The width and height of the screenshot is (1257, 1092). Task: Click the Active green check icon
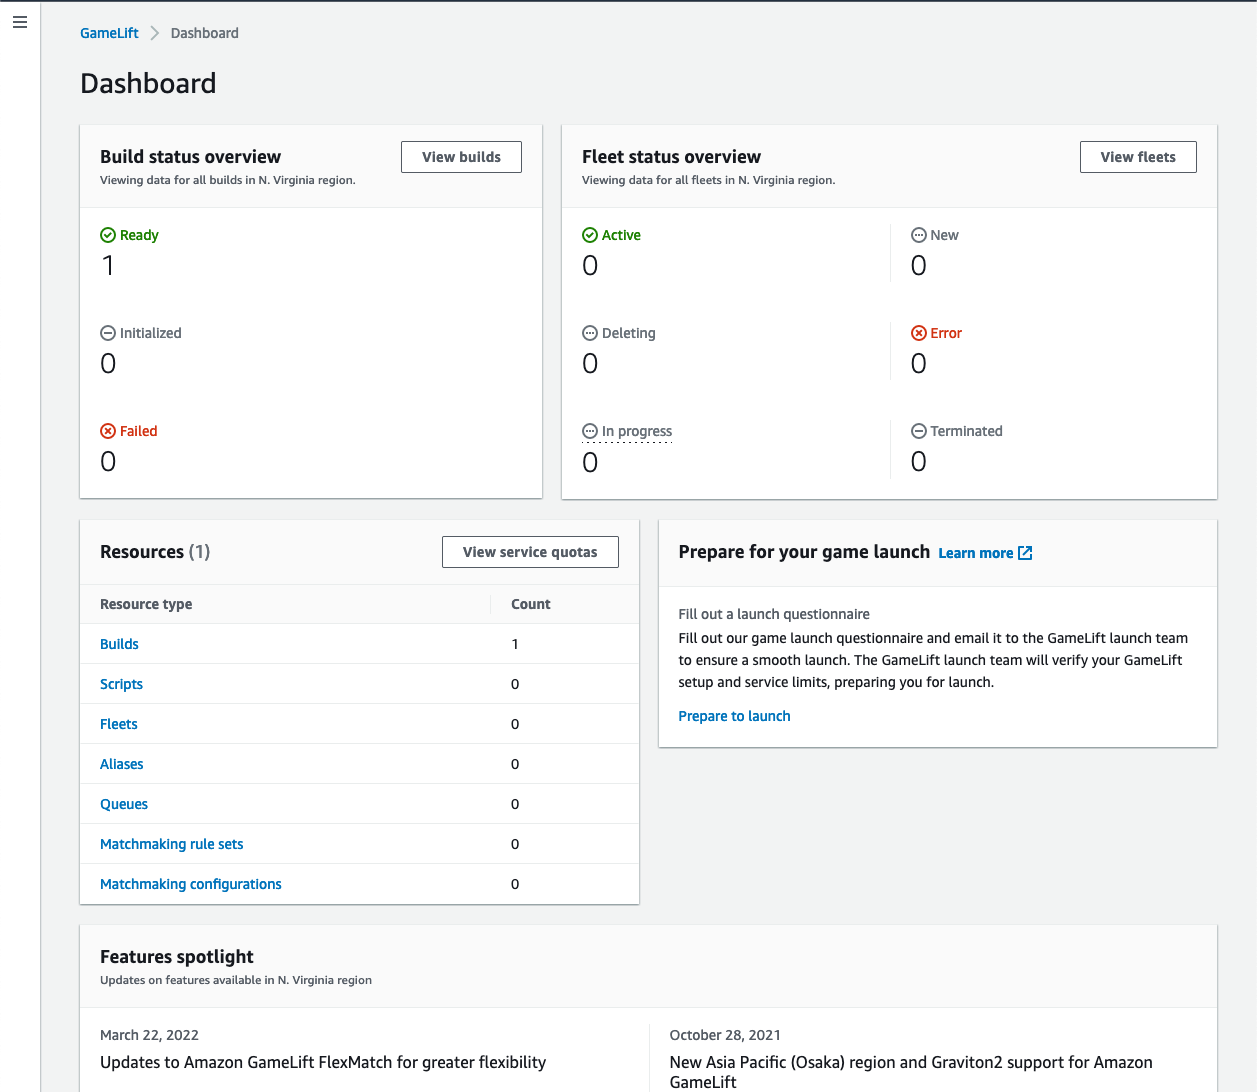click(x=588, y=235)
